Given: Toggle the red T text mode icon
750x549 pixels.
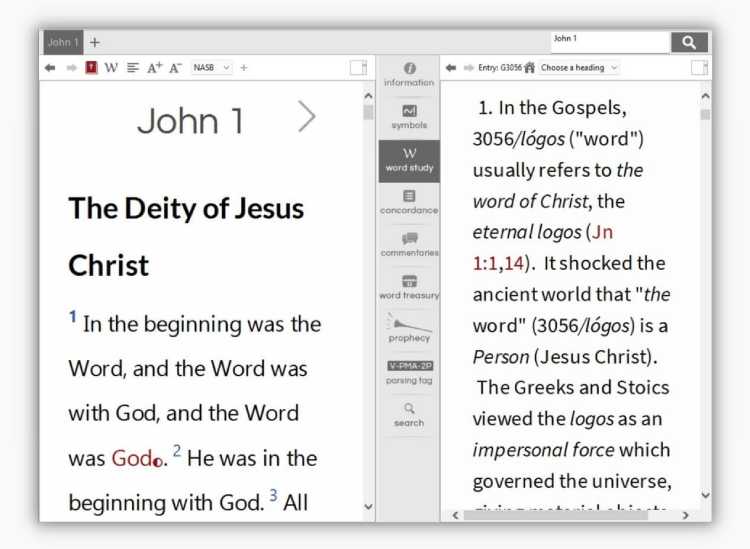Looking at the screenshot, I should [91, 68].
